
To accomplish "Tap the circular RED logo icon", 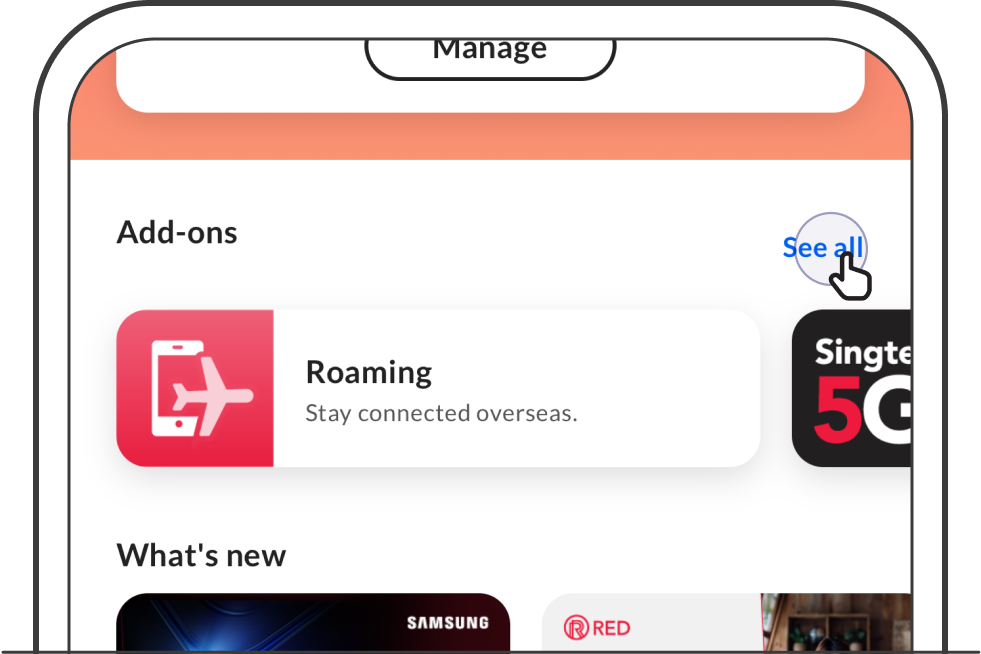I will 576,628.
